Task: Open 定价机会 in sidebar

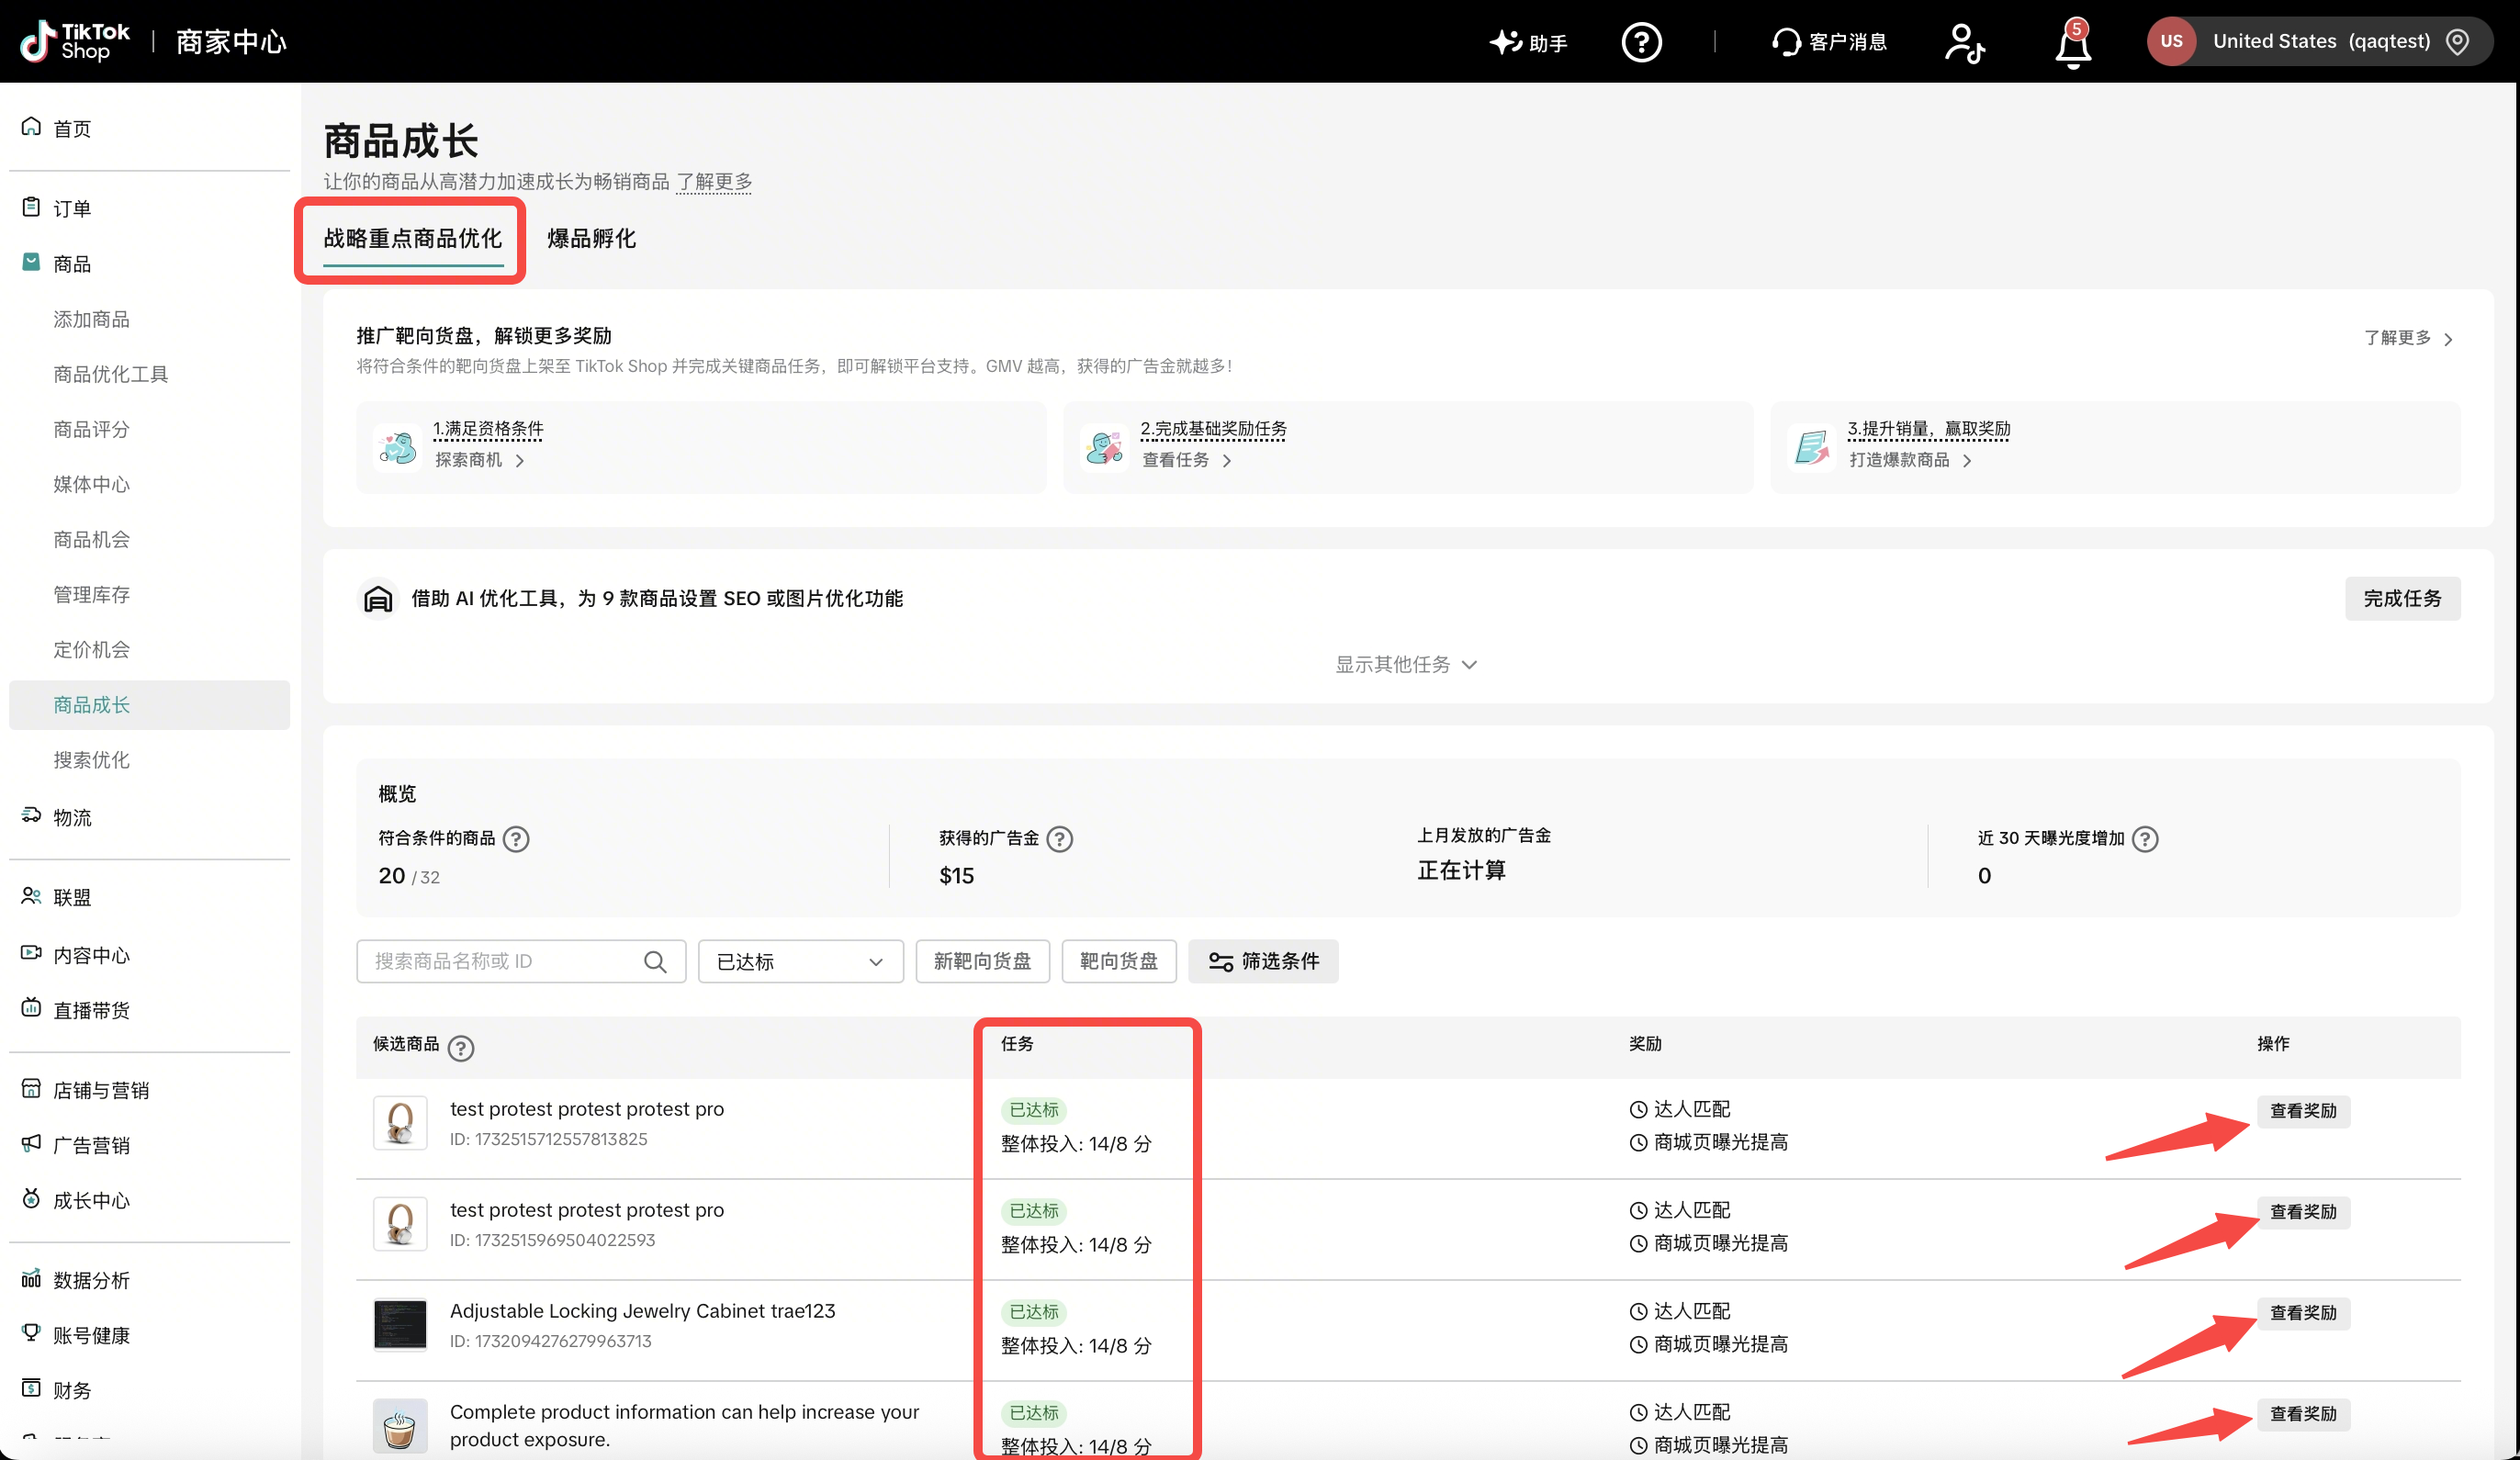Action: [x=91, y=649]
